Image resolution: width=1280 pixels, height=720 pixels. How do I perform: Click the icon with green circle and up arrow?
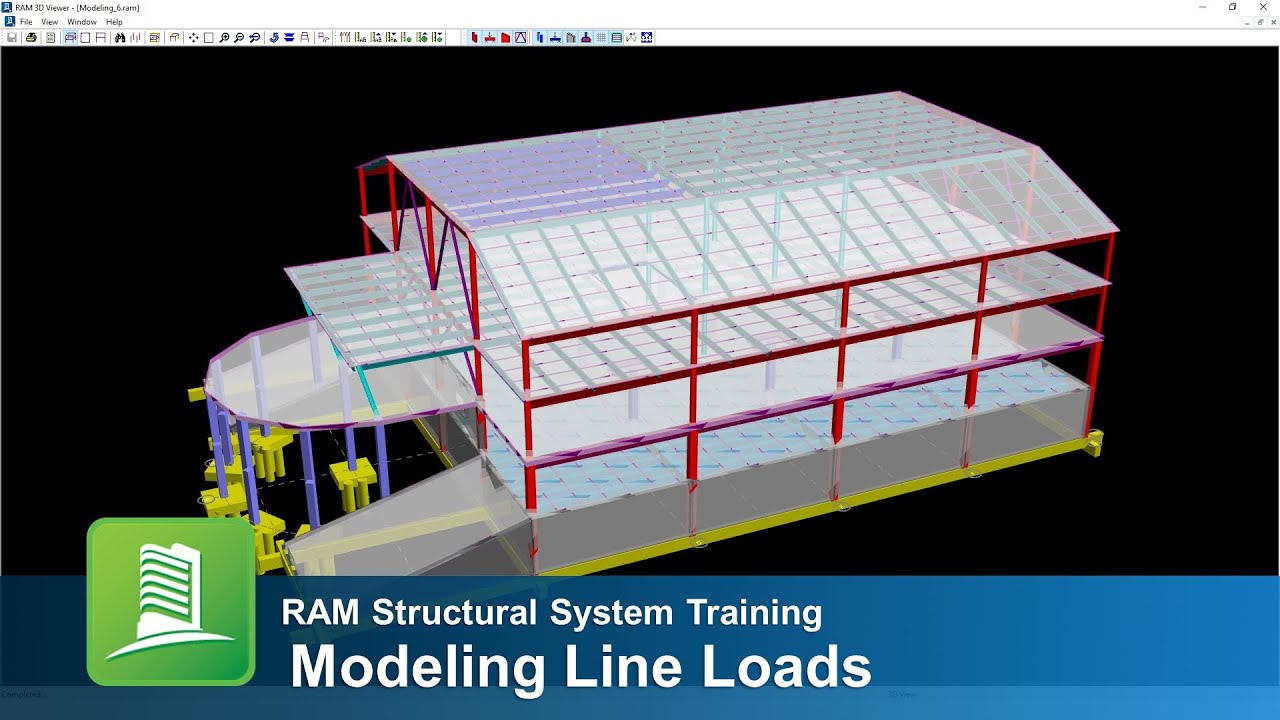[x=424, y=38]
